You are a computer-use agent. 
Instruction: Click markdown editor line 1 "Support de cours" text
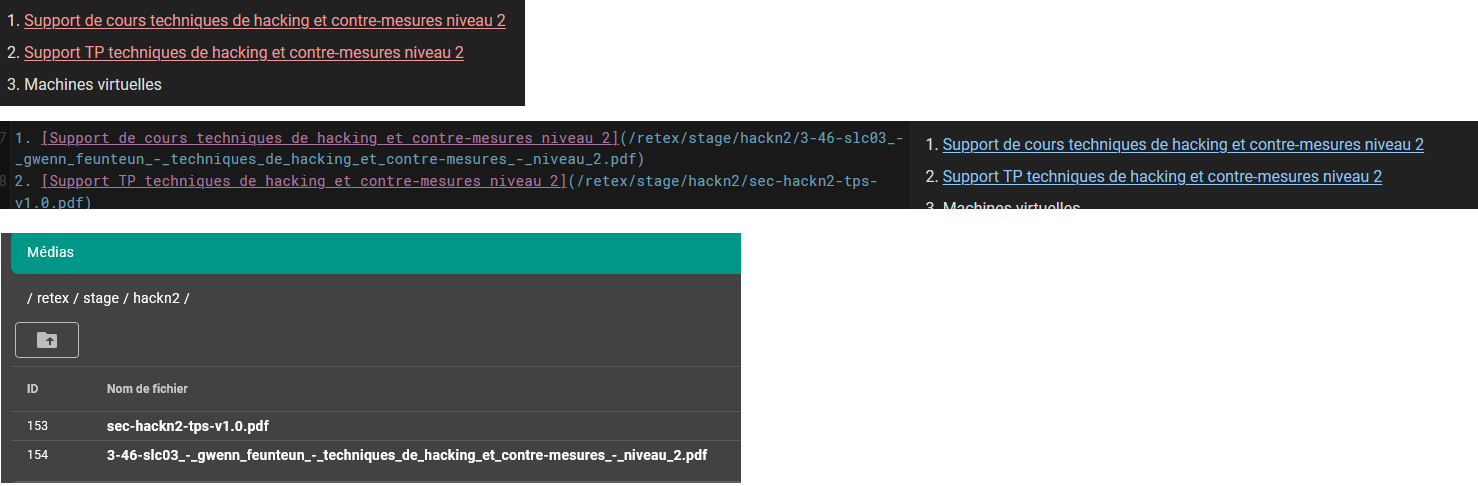coord(330,138)
